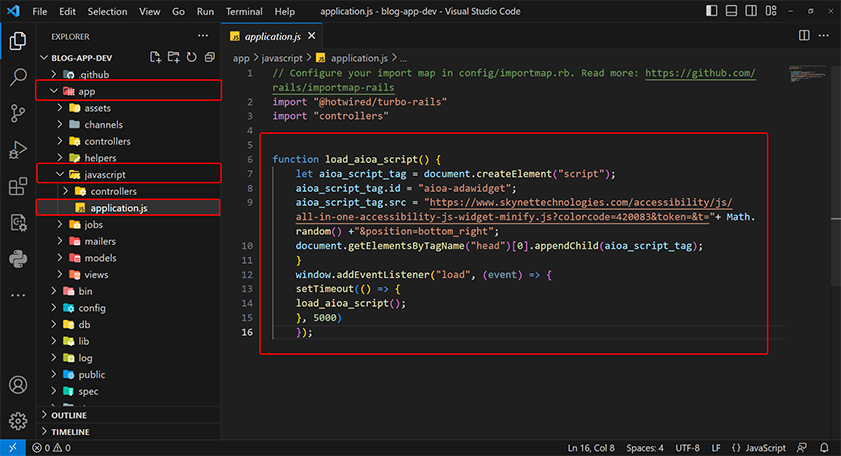Click Spaces: 4 indentation setting

[645, 447]
